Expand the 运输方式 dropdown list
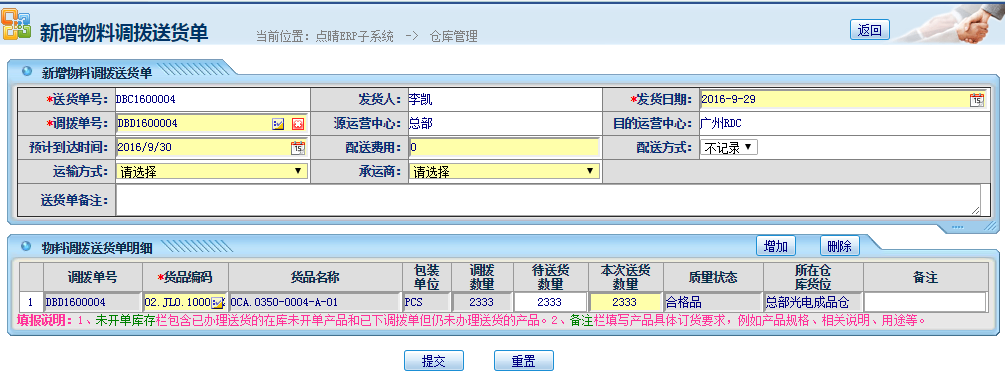Image resolution: width=1005 pixels, height=381 pixels. click(212, 171)
